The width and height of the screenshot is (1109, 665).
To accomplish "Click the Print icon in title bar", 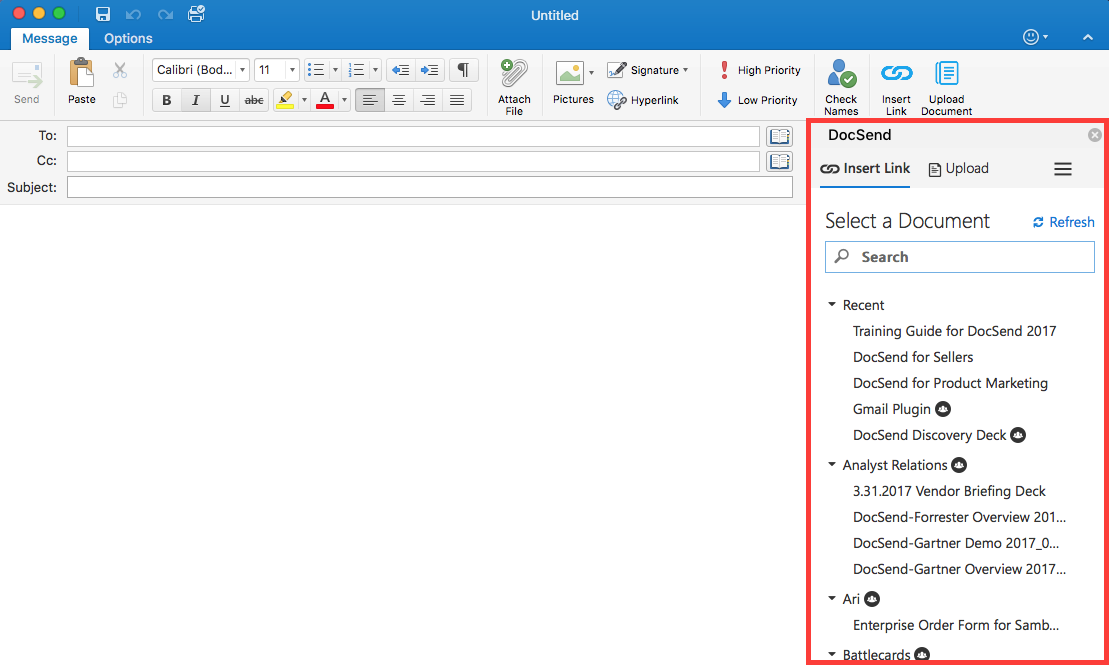I will 196,13.
